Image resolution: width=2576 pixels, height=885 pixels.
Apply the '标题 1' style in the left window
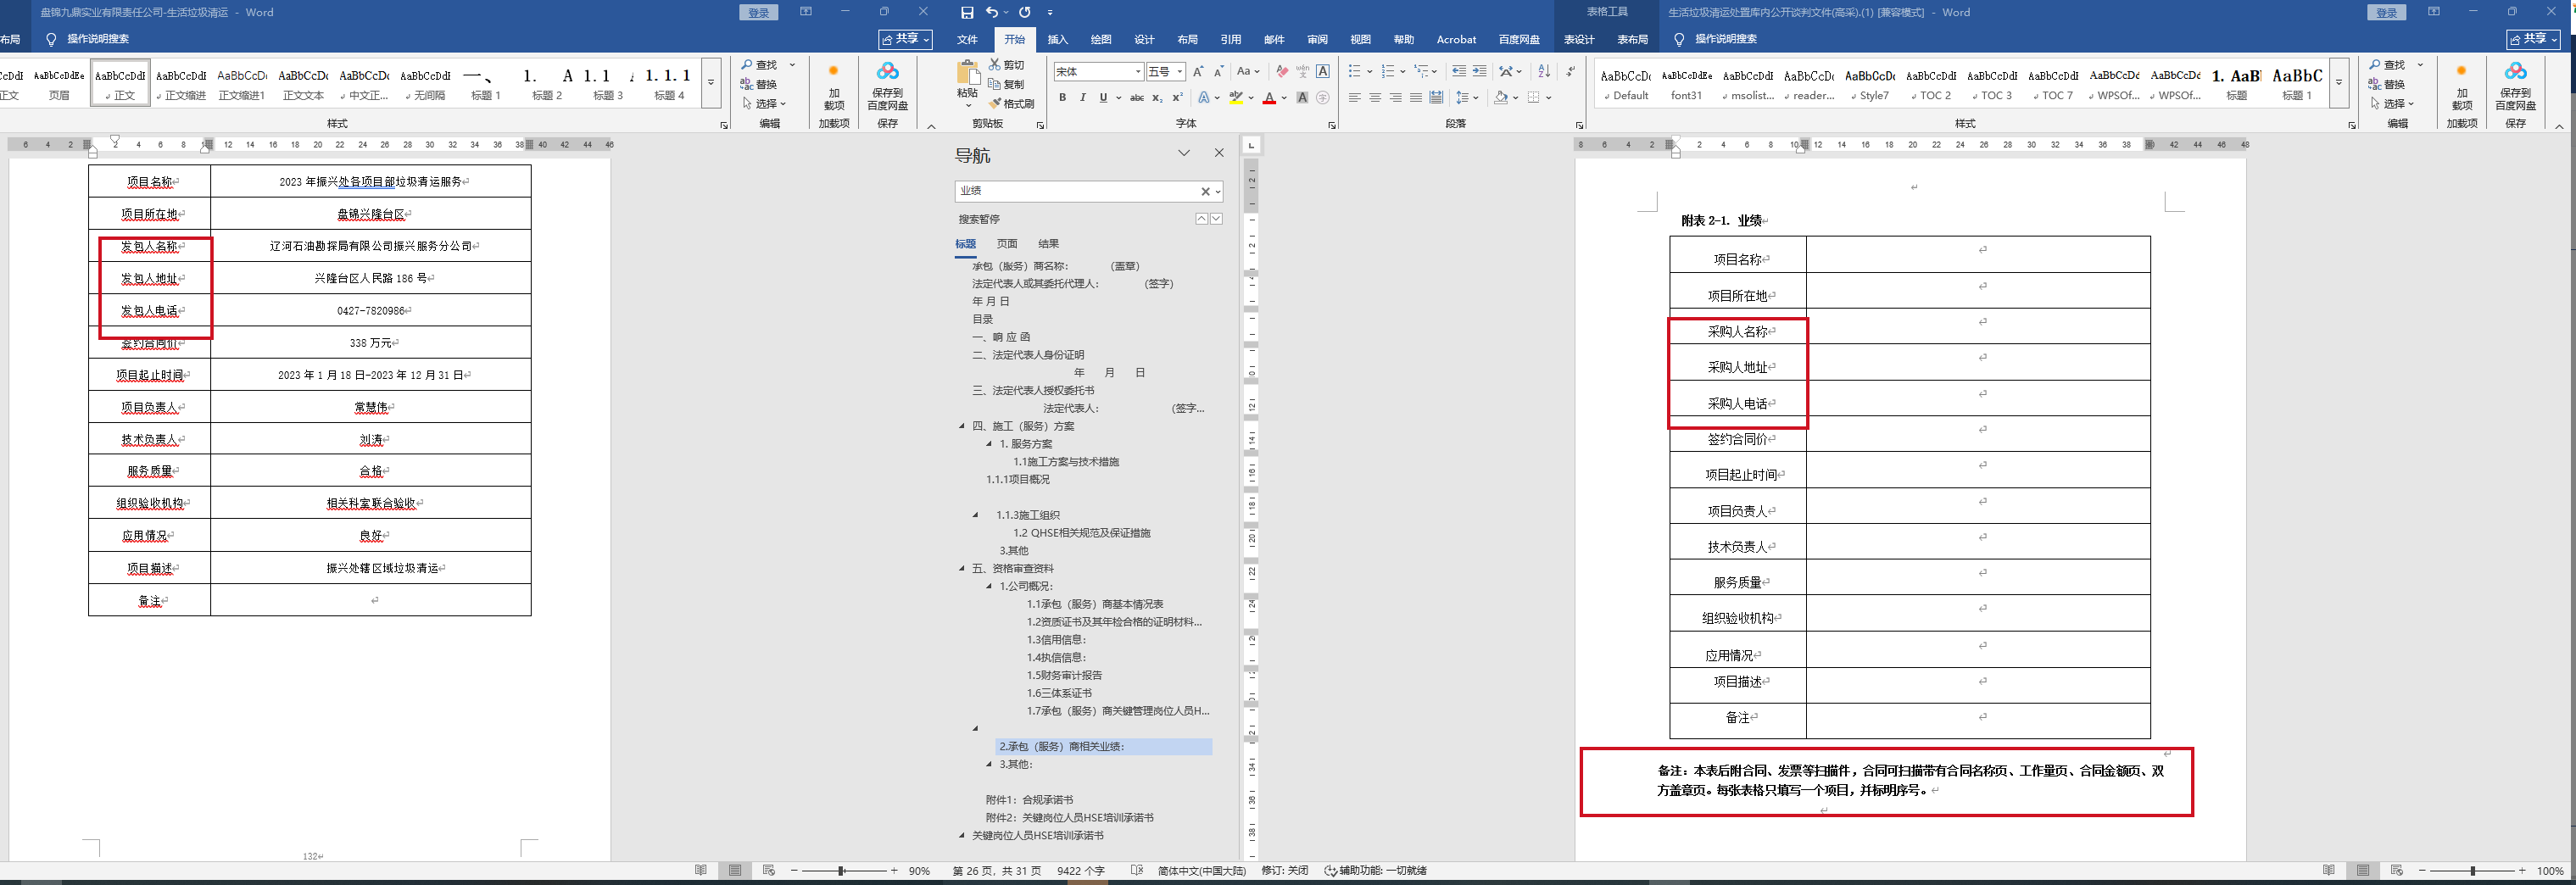tap(486, 82)
